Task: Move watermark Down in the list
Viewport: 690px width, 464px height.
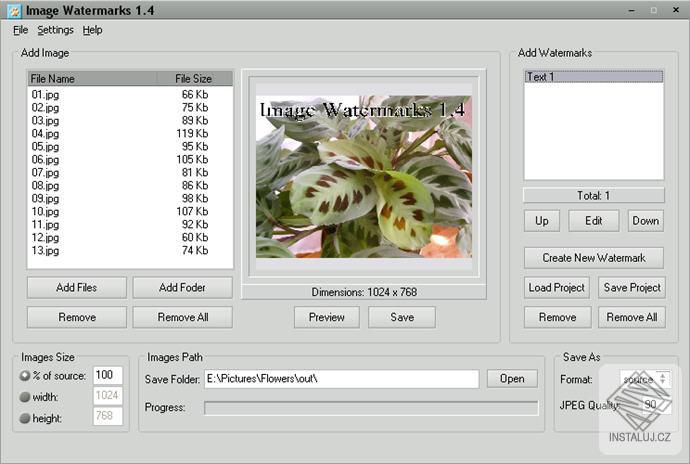Action: tap(646, 221)
